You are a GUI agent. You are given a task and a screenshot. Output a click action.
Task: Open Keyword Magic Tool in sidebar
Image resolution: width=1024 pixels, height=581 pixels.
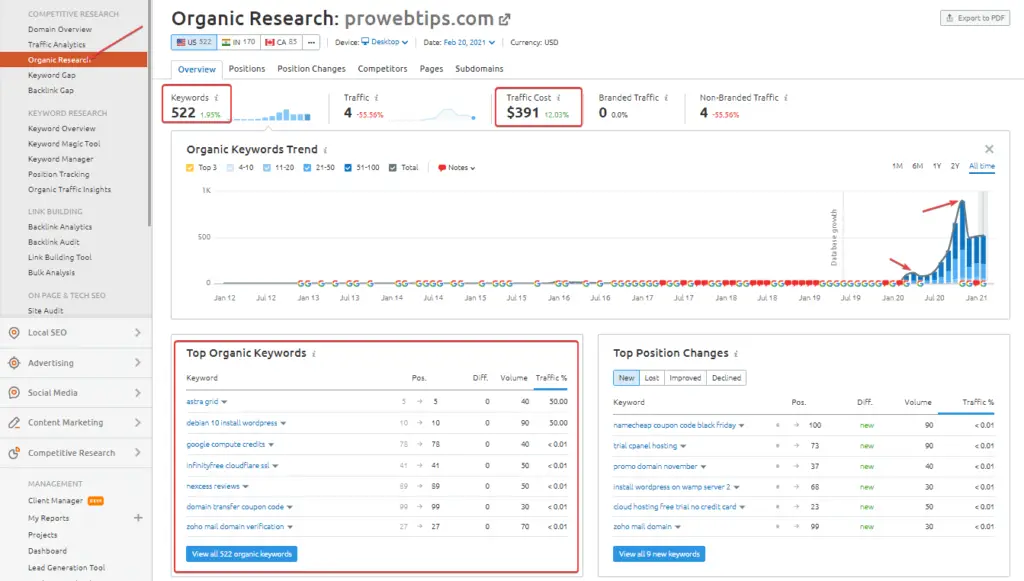tap(64, 144)
